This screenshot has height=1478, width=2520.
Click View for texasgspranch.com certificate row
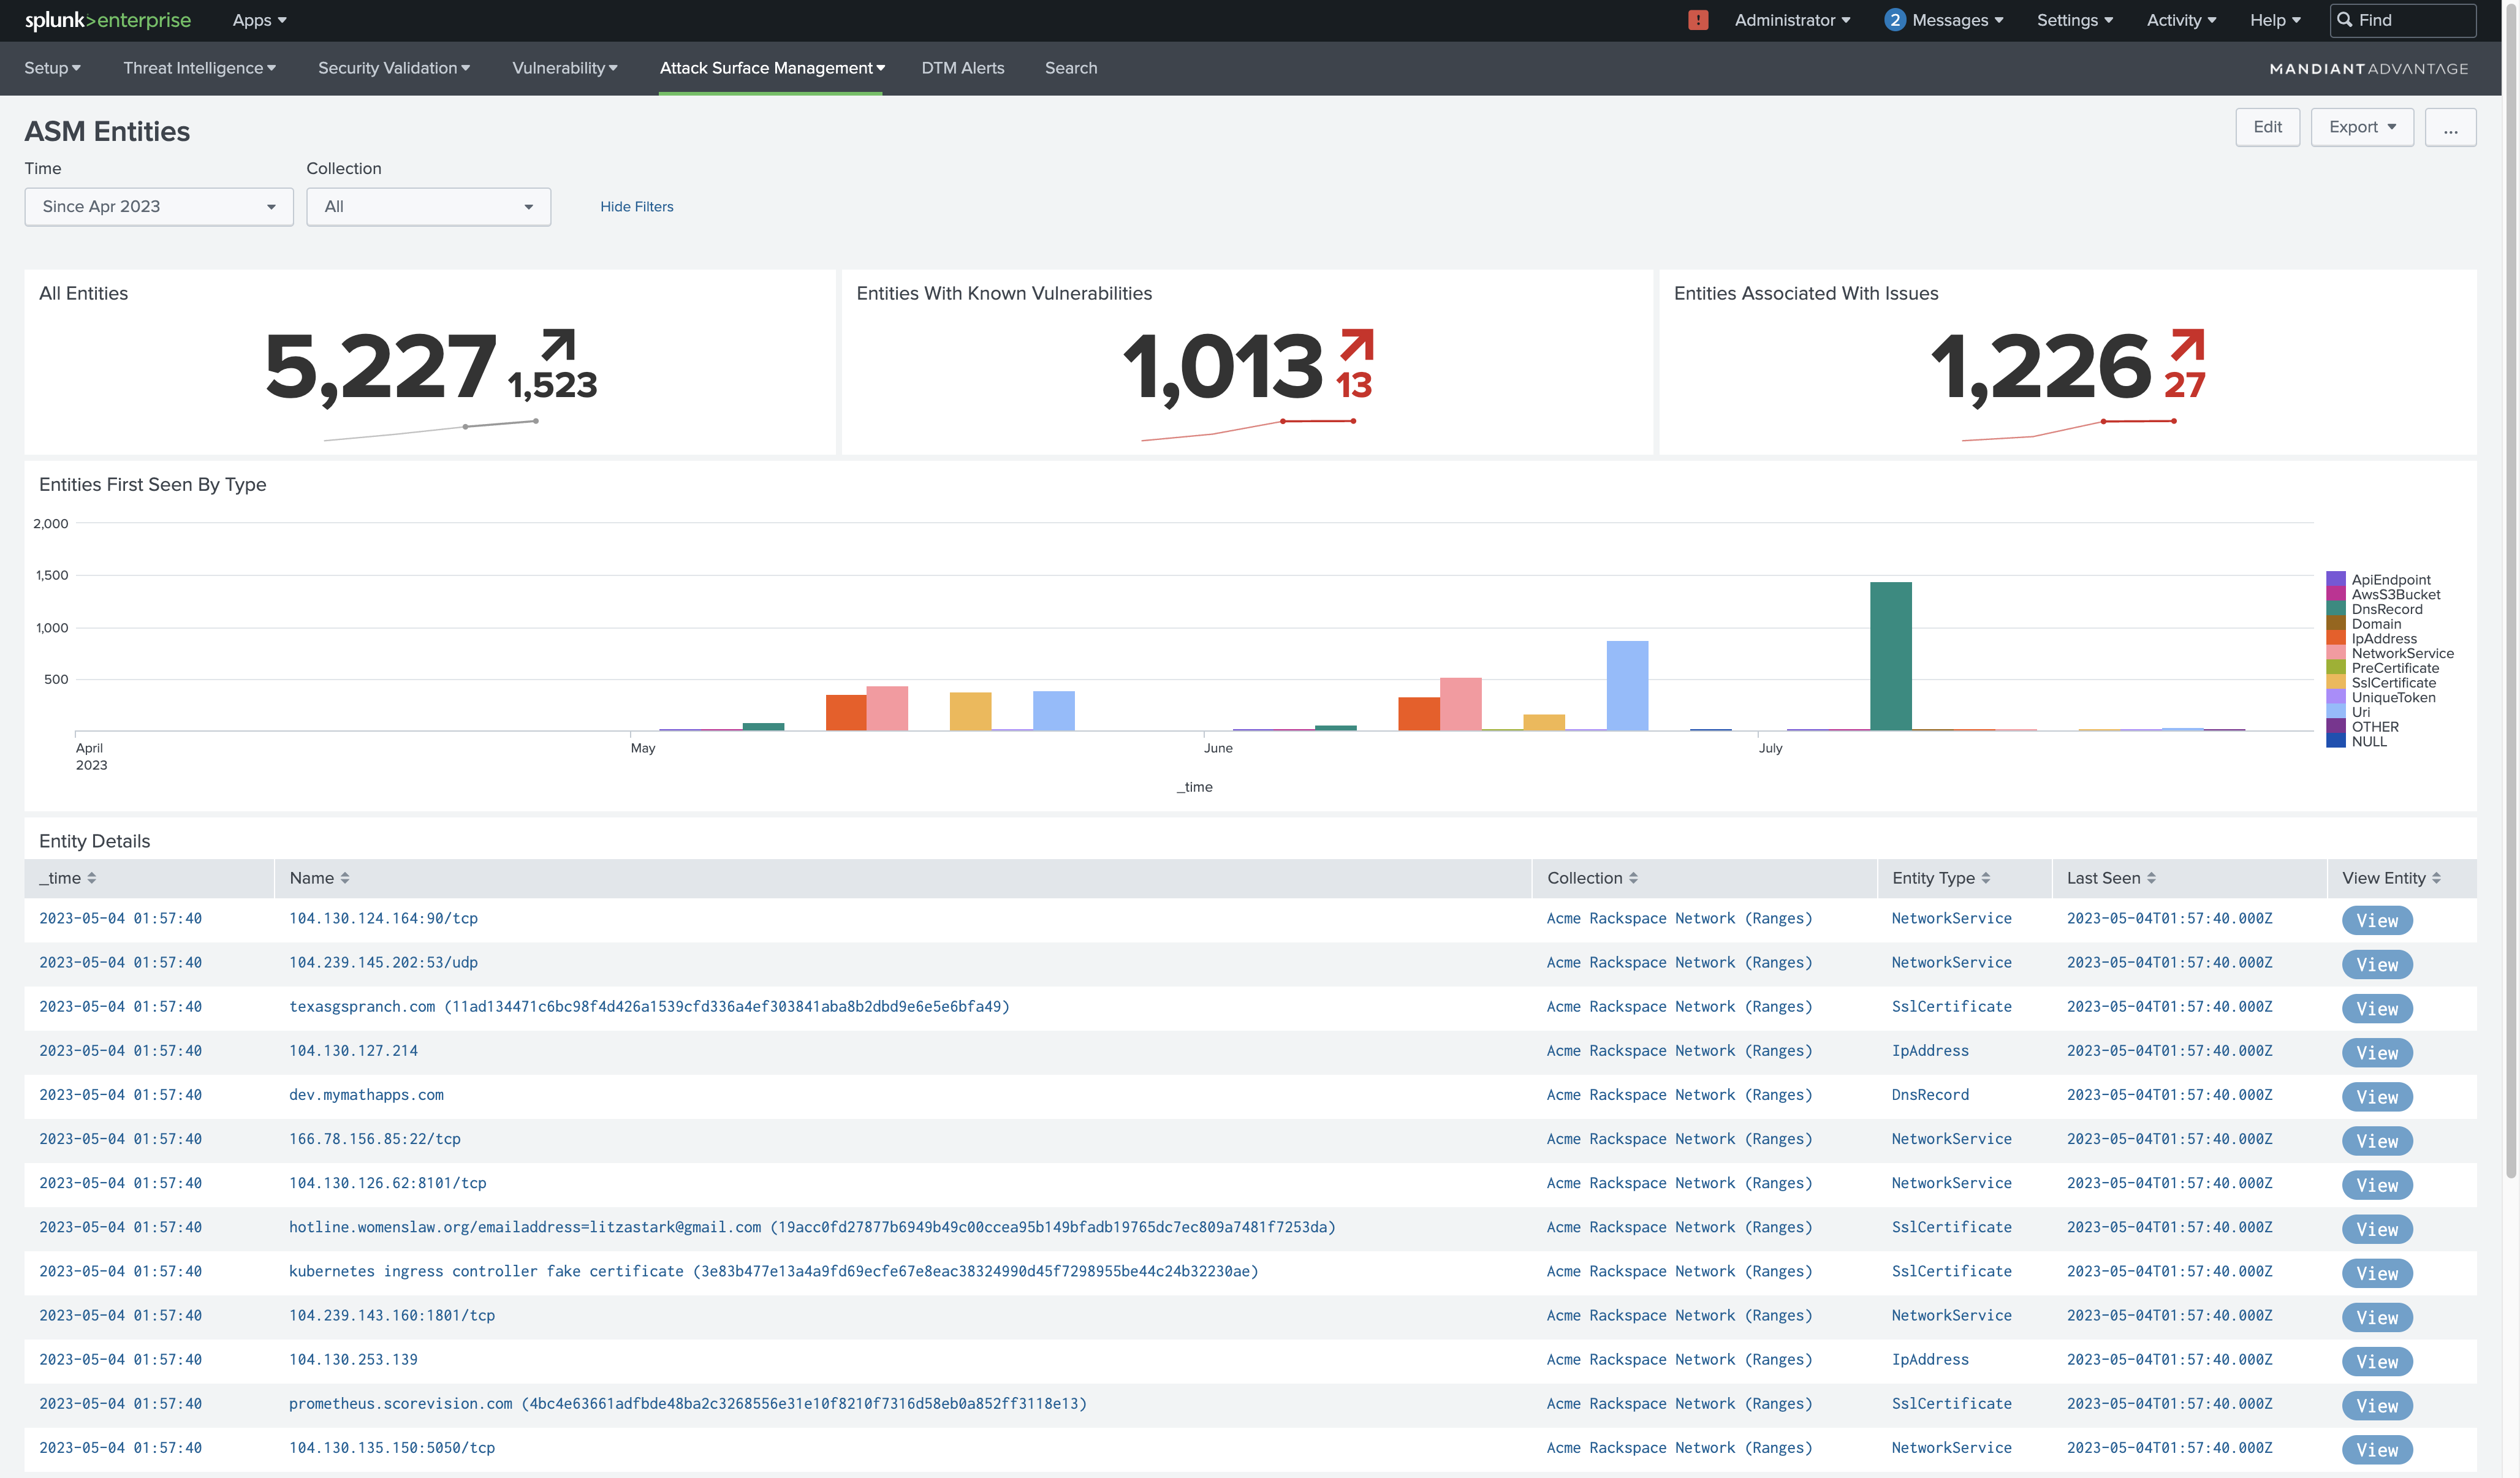coord(2376,1009)
